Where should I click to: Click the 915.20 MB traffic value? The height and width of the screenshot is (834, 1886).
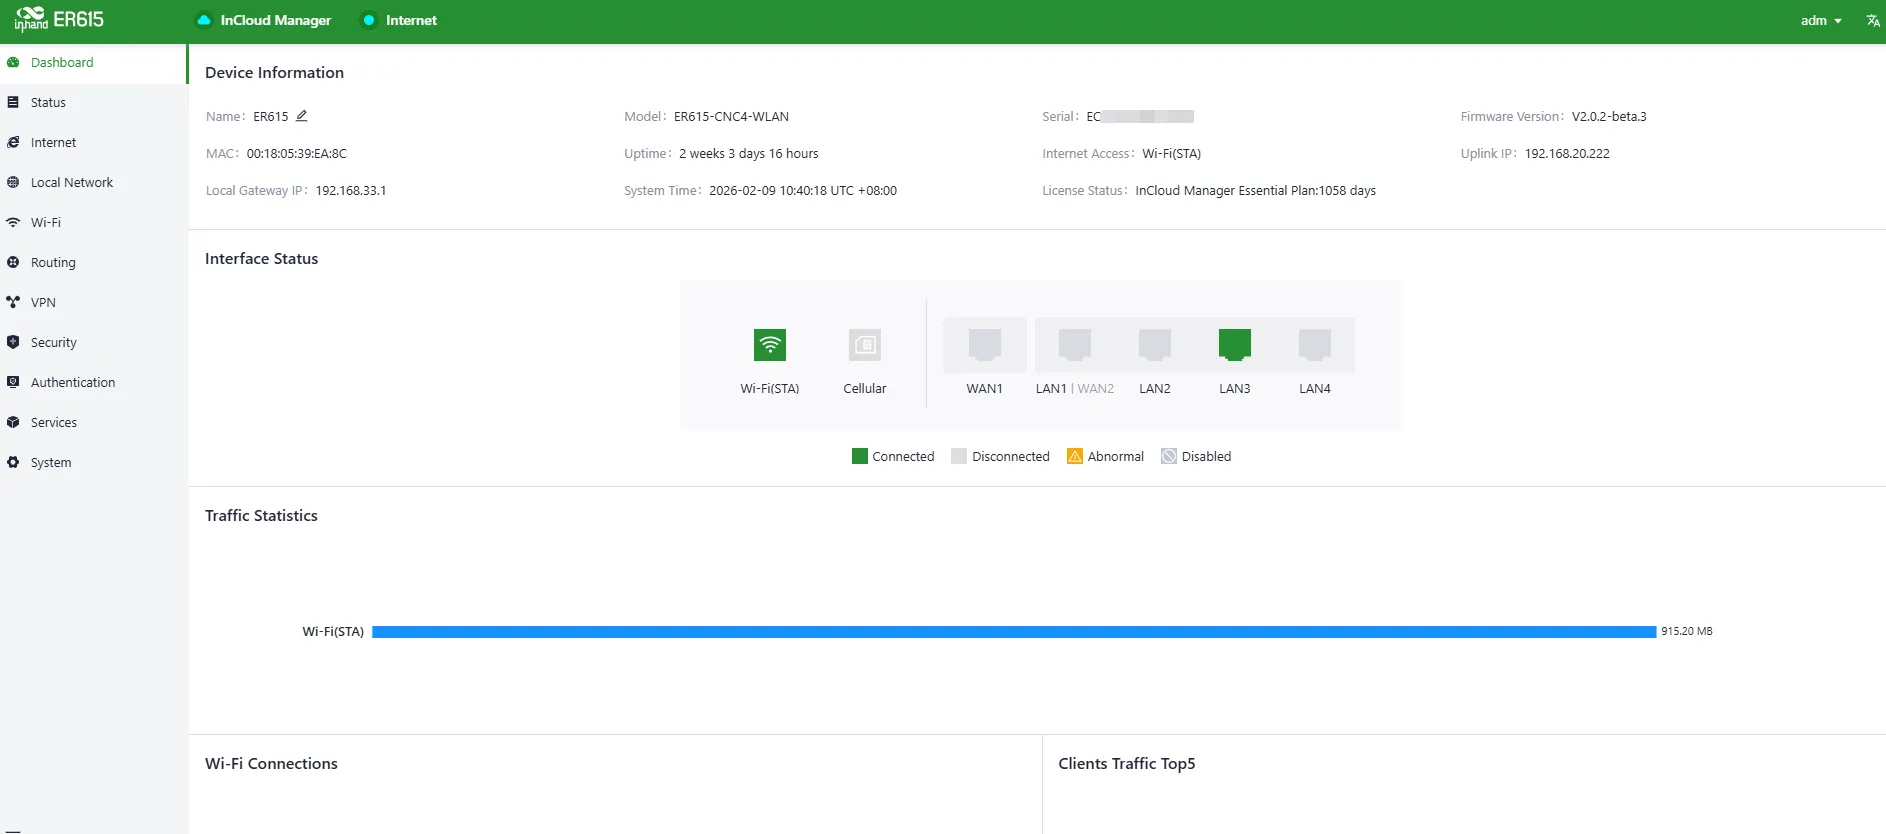1687,631
